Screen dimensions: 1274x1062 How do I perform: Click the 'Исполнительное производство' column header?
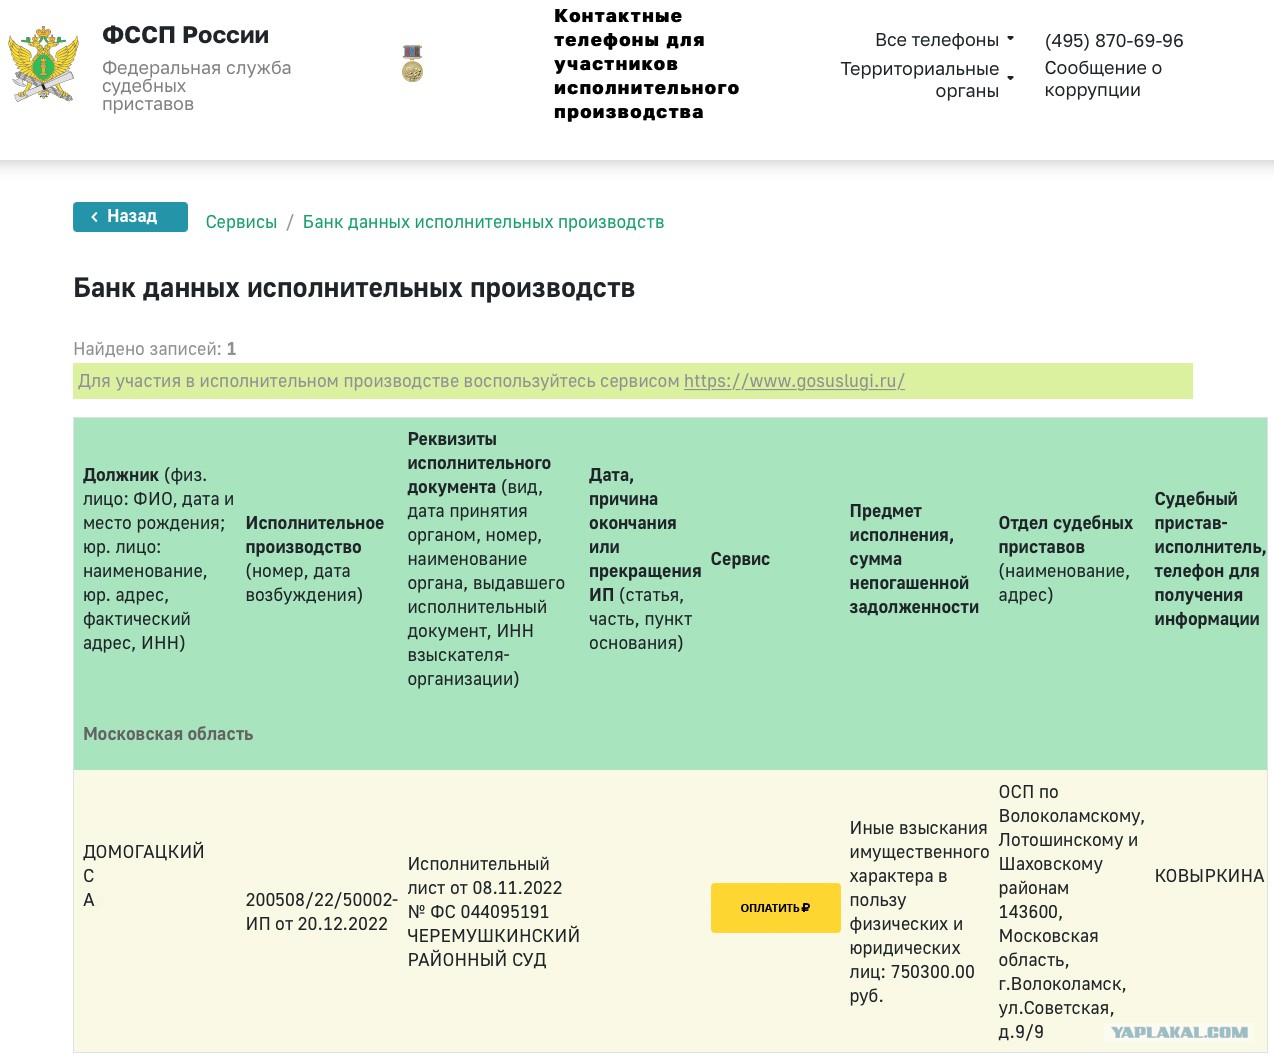(314, 559)
